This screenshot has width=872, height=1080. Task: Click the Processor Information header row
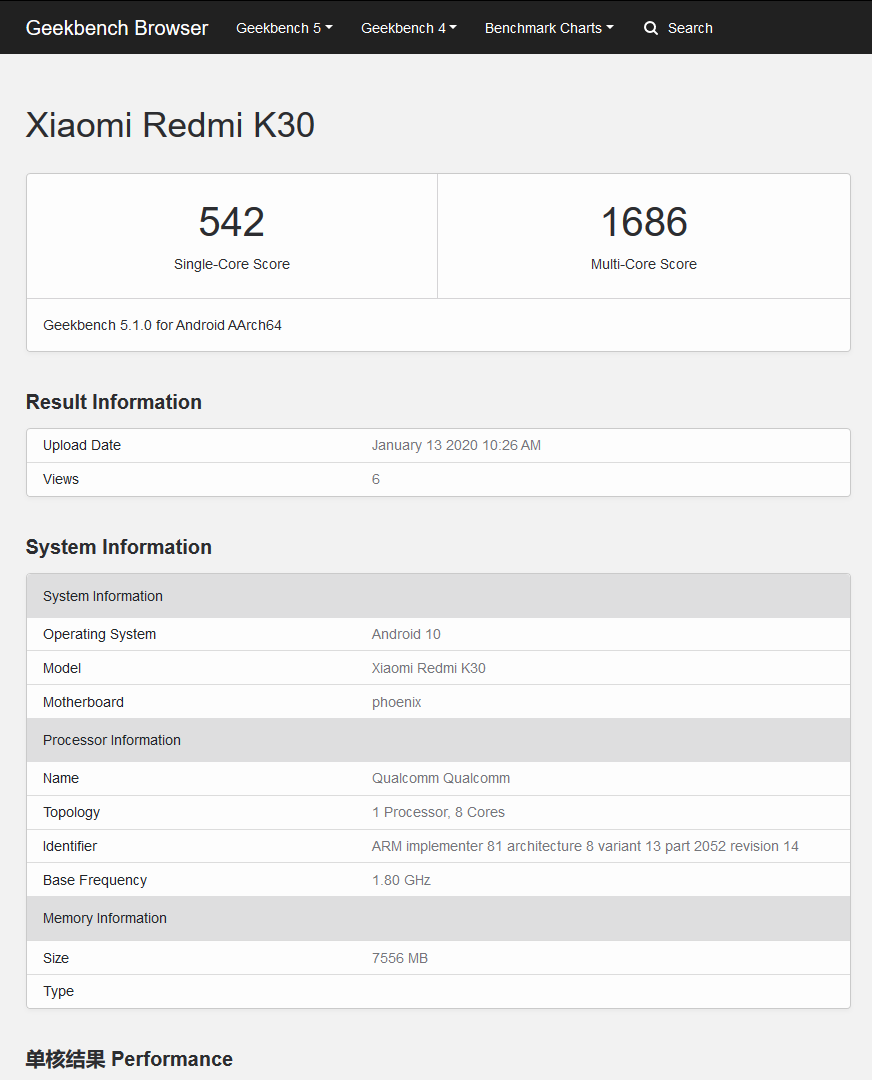pos(438,740)
